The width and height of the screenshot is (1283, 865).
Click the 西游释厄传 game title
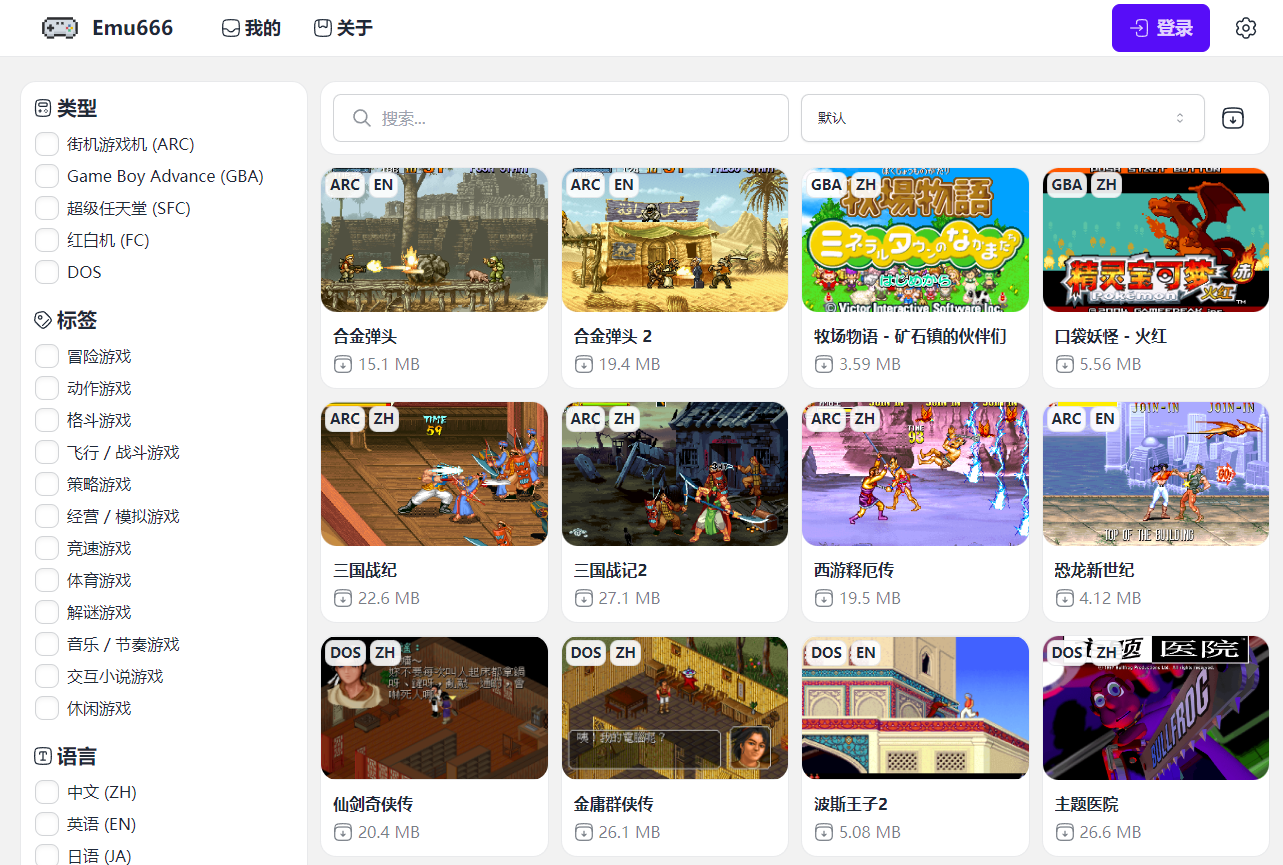click(x=854, y=570)
